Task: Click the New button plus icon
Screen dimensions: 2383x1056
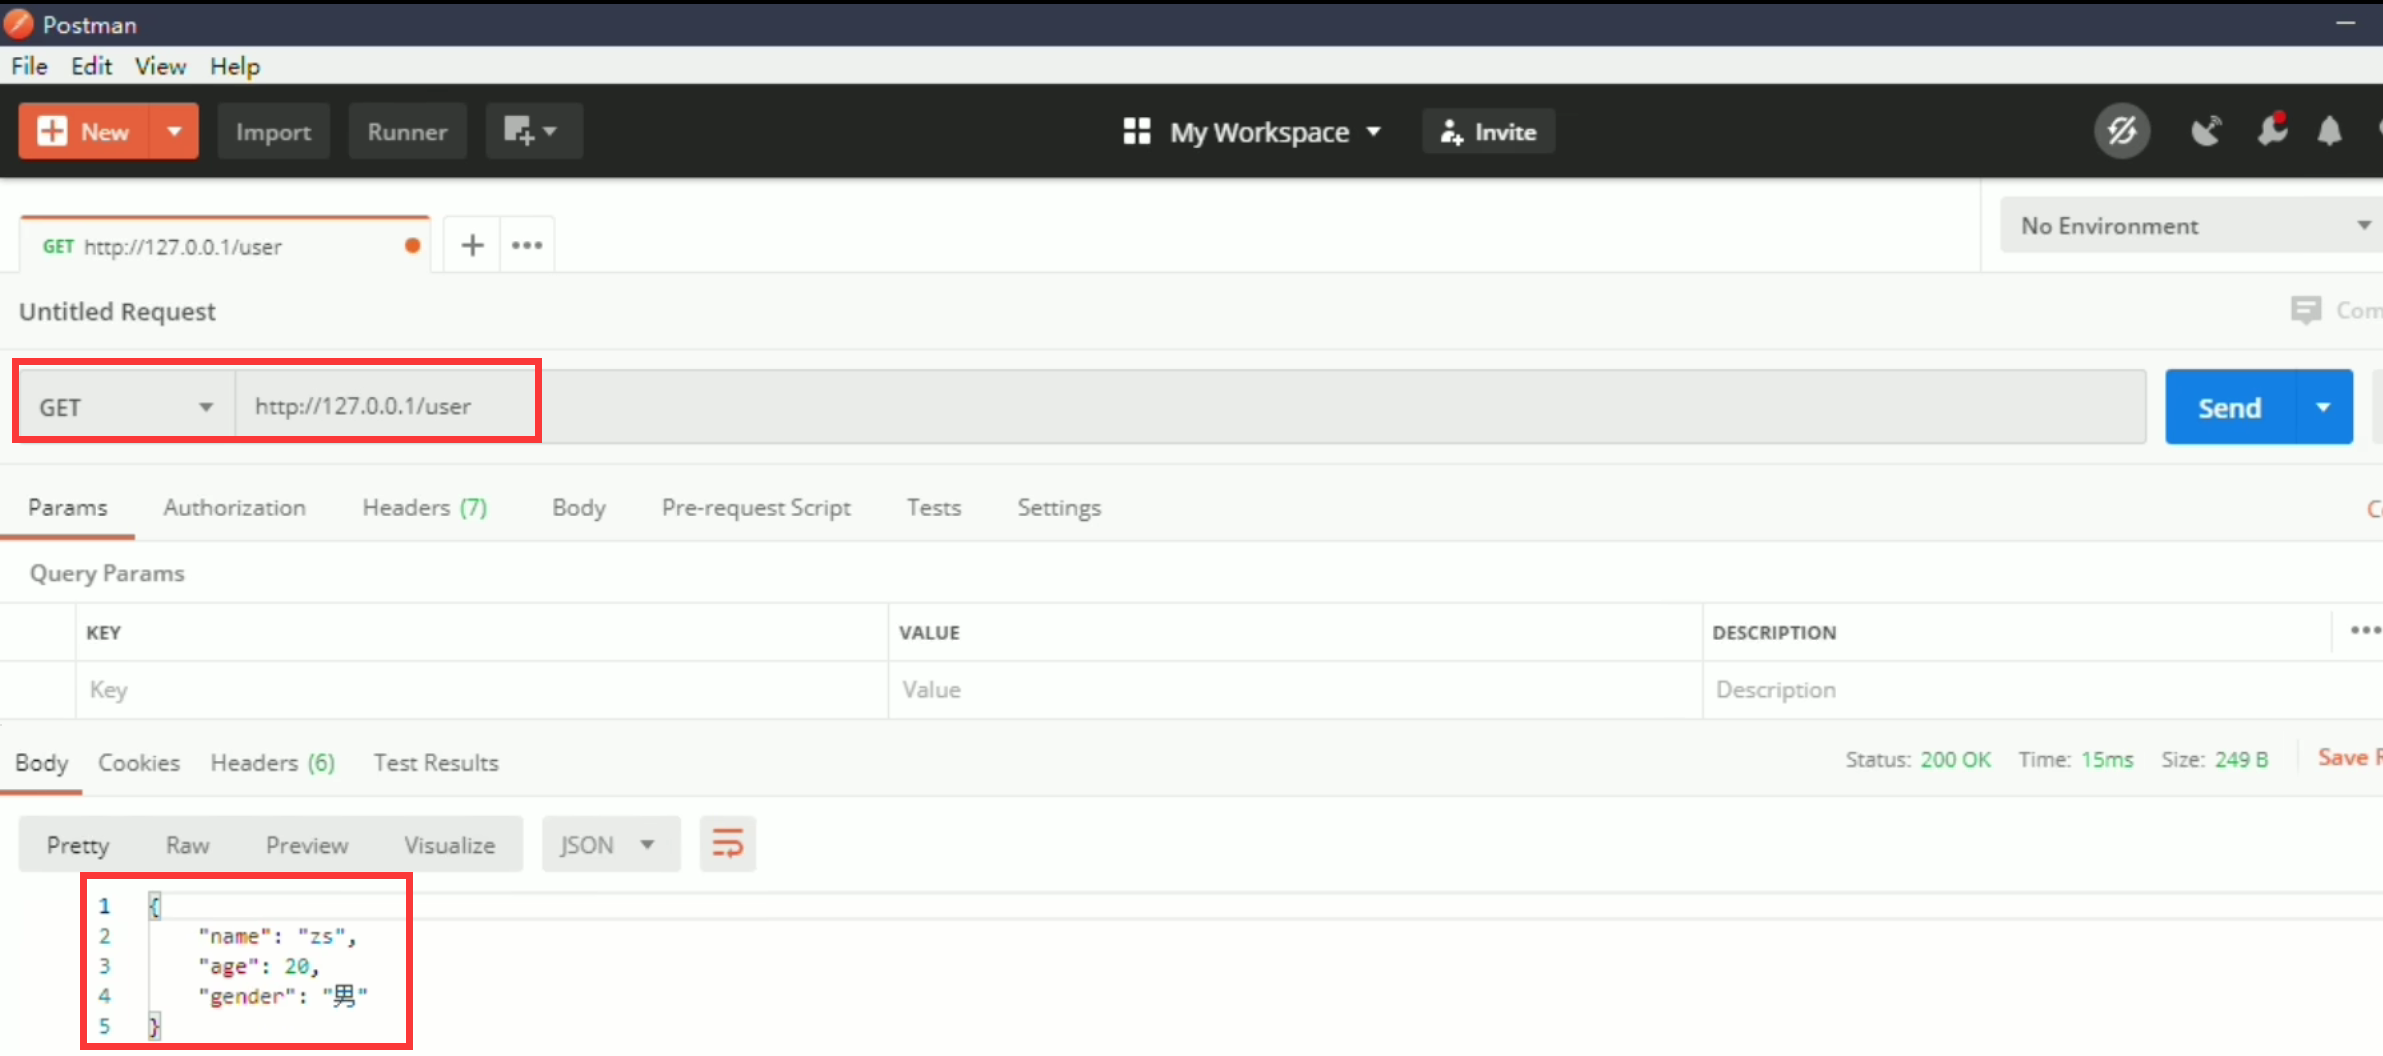Action: pos(52,131)
